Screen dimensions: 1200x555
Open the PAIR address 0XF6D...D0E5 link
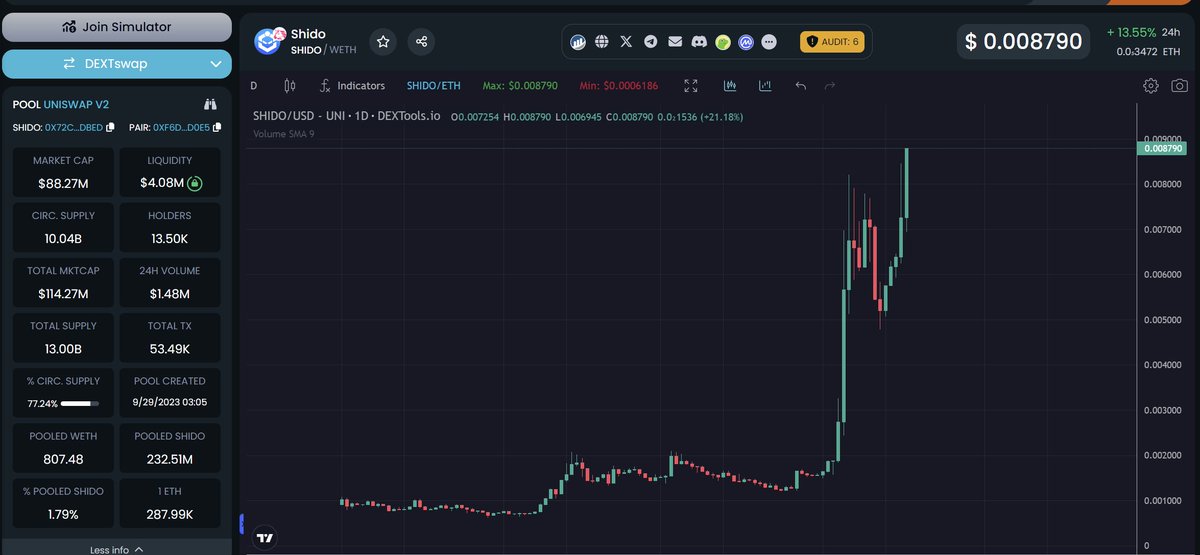[181, 127]
